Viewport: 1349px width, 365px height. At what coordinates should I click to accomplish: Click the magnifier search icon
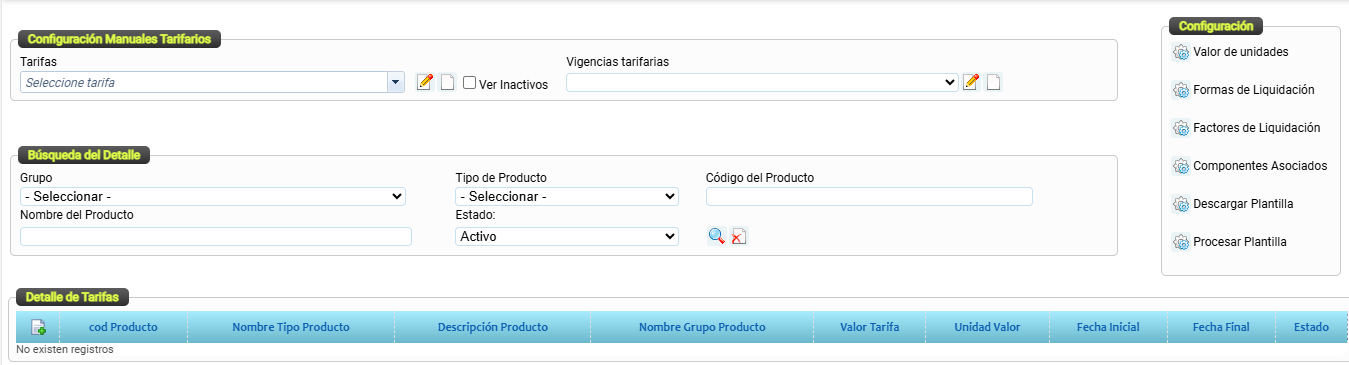pos(716,236)
